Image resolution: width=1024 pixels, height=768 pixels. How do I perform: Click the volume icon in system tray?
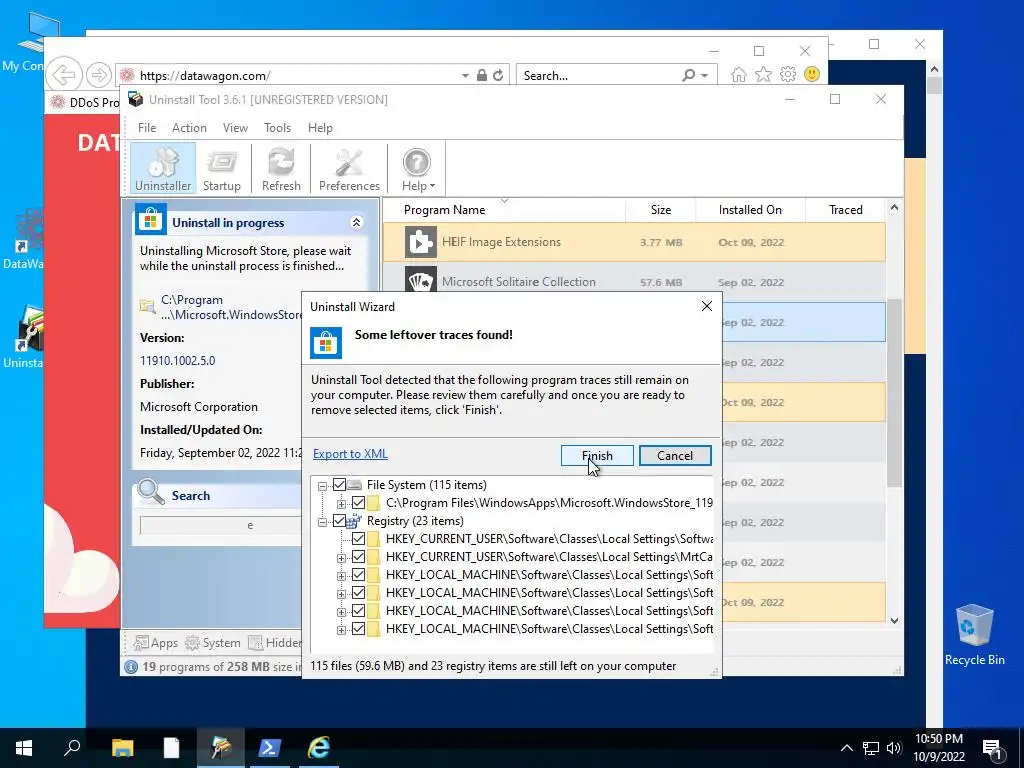pyautogui.click(x=894, y=748)
